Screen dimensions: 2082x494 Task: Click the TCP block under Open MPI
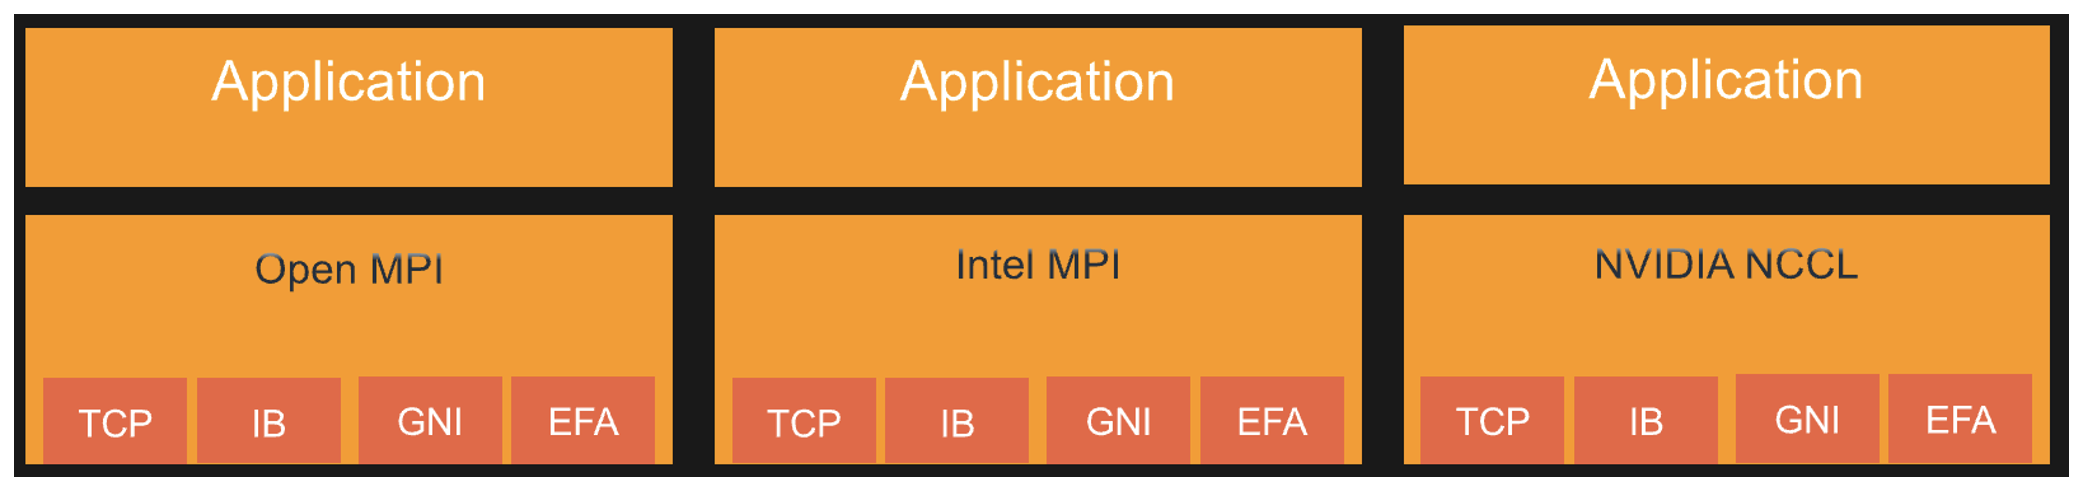pyautogui.click(x=115, y=421)
